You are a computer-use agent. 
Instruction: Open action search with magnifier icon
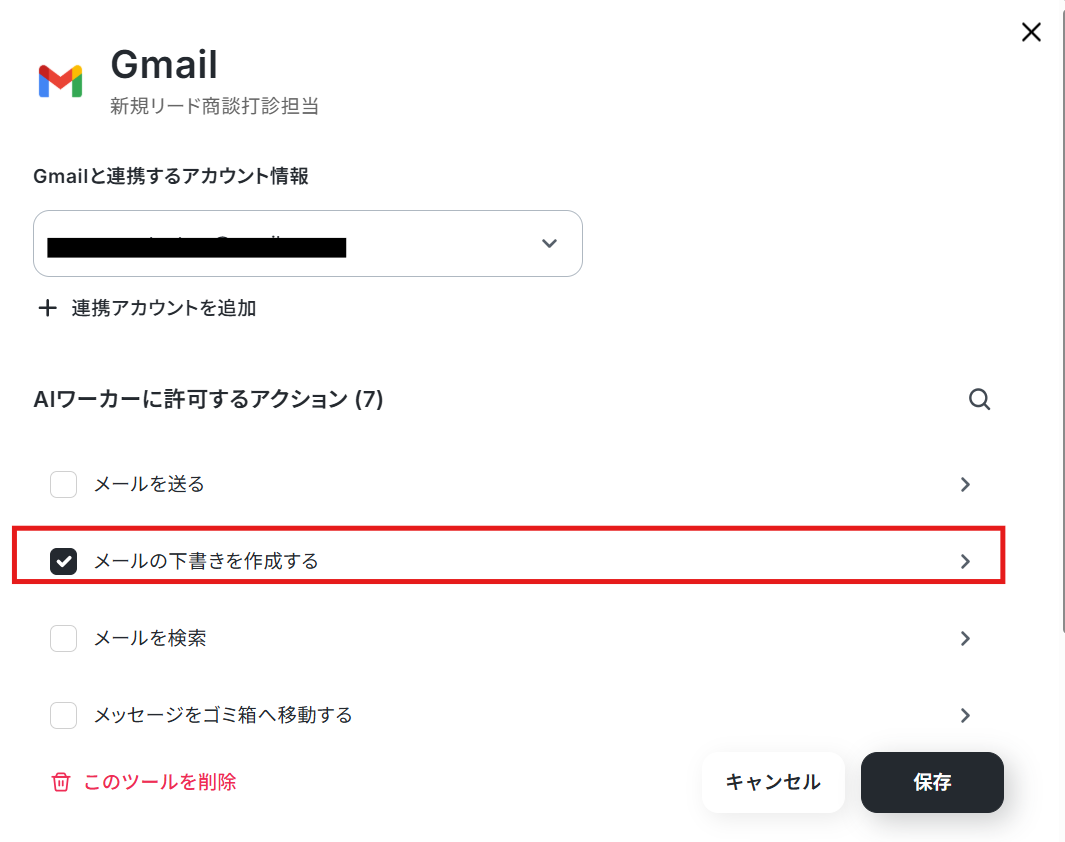click(x=979, y=399)
